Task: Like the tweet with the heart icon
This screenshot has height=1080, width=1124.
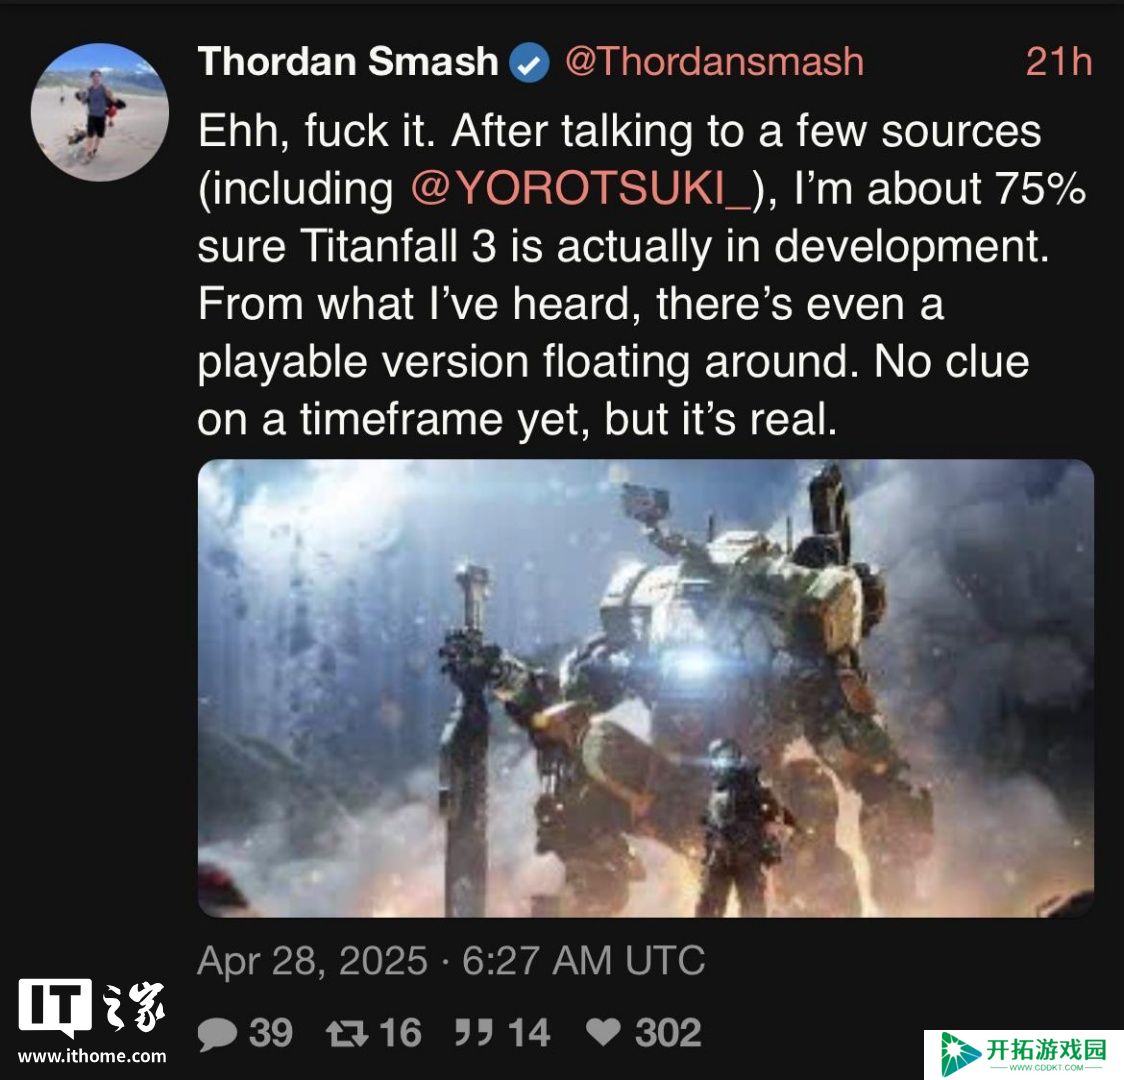Action: tap(604, 1032)
